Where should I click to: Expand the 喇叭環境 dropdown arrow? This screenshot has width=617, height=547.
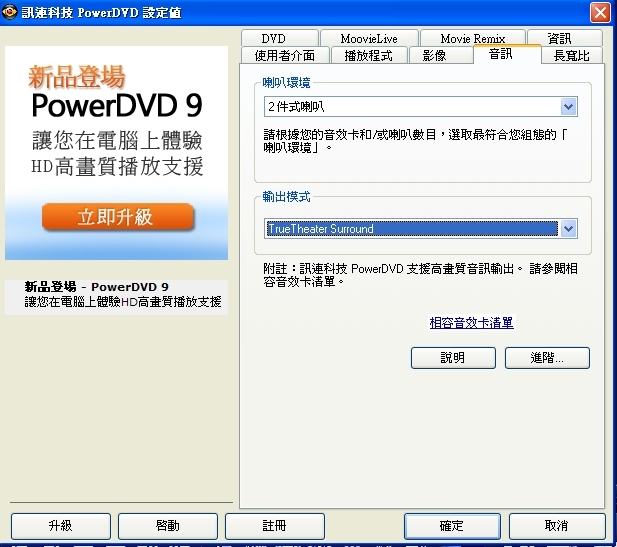(x=569, y=107)
